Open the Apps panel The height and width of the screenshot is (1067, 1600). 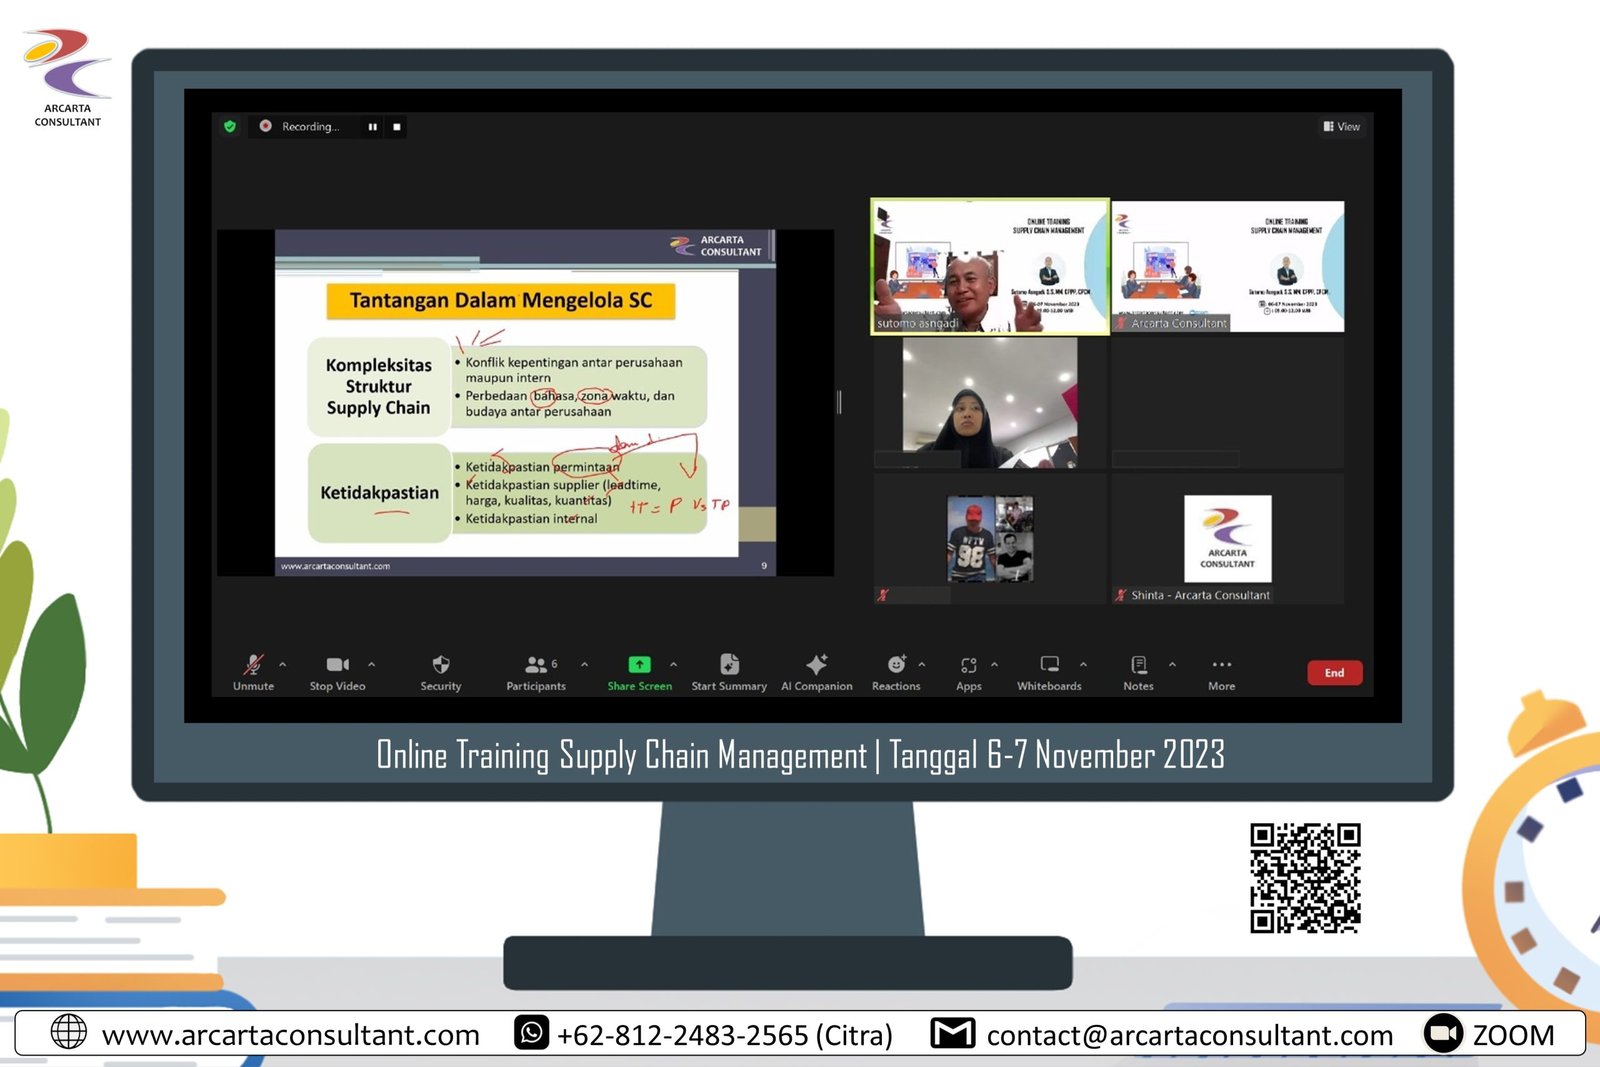pyautogui.click(x=968, y=671)
